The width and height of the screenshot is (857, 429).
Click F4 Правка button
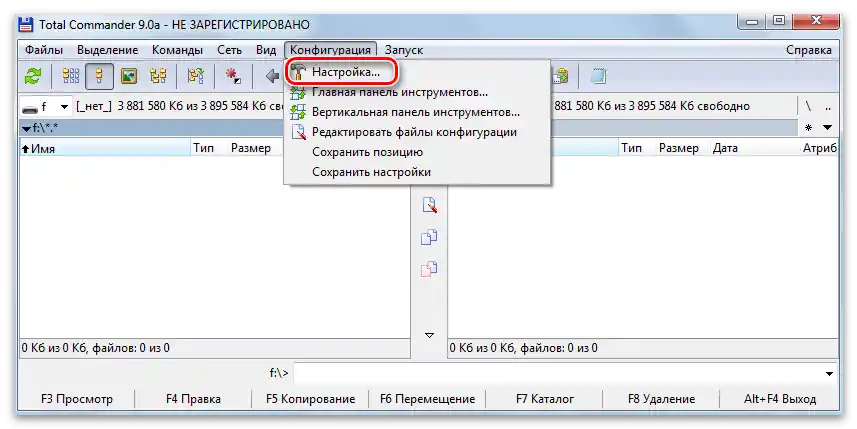pos(193,399)
